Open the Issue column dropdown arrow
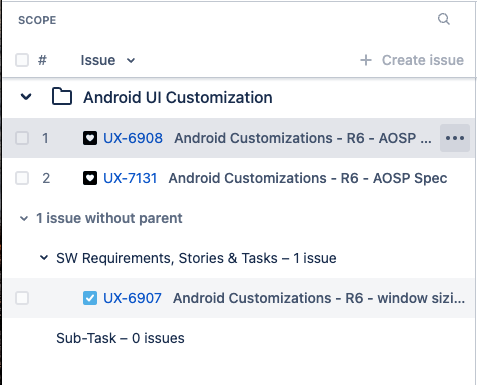 131,61
